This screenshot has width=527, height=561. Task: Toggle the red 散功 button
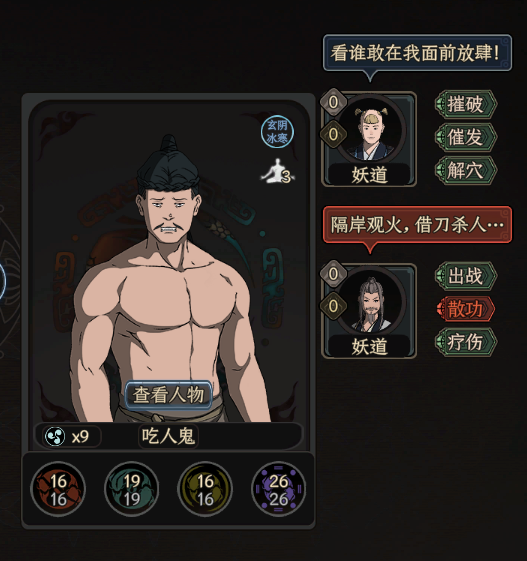pos(465,309)
